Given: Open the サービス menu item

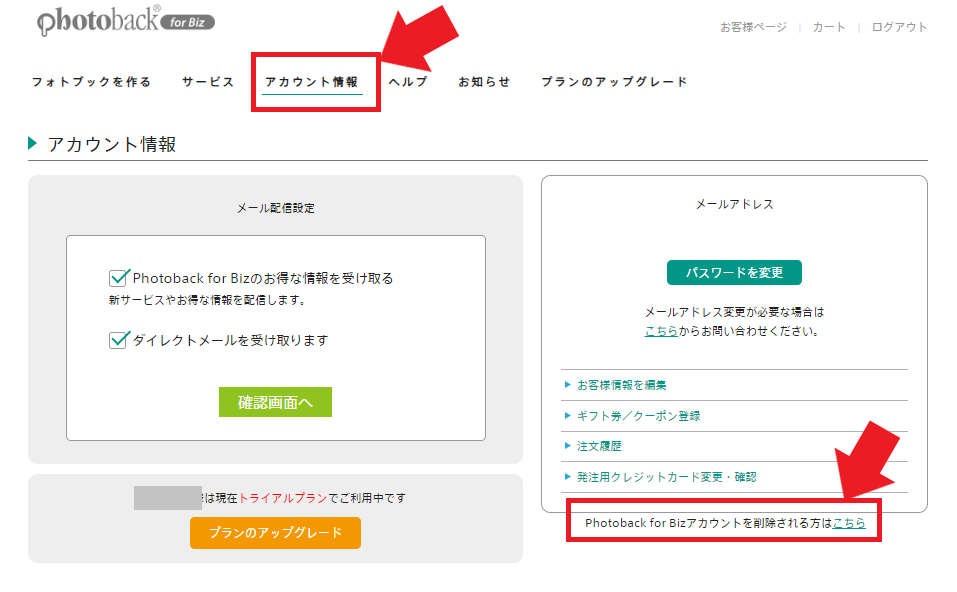Looking at the screenshot, I should pyautogui.click(x=208, y=82).
